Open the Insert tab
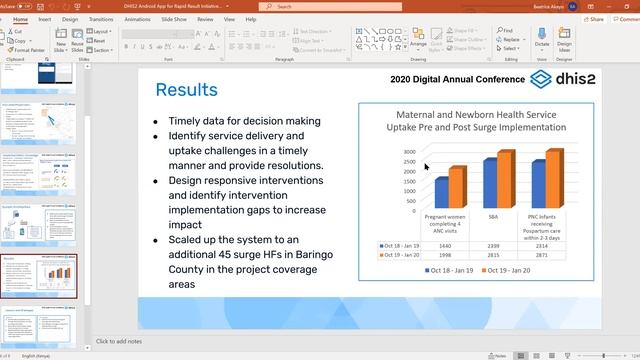640x360 pixels. point(45,19)
